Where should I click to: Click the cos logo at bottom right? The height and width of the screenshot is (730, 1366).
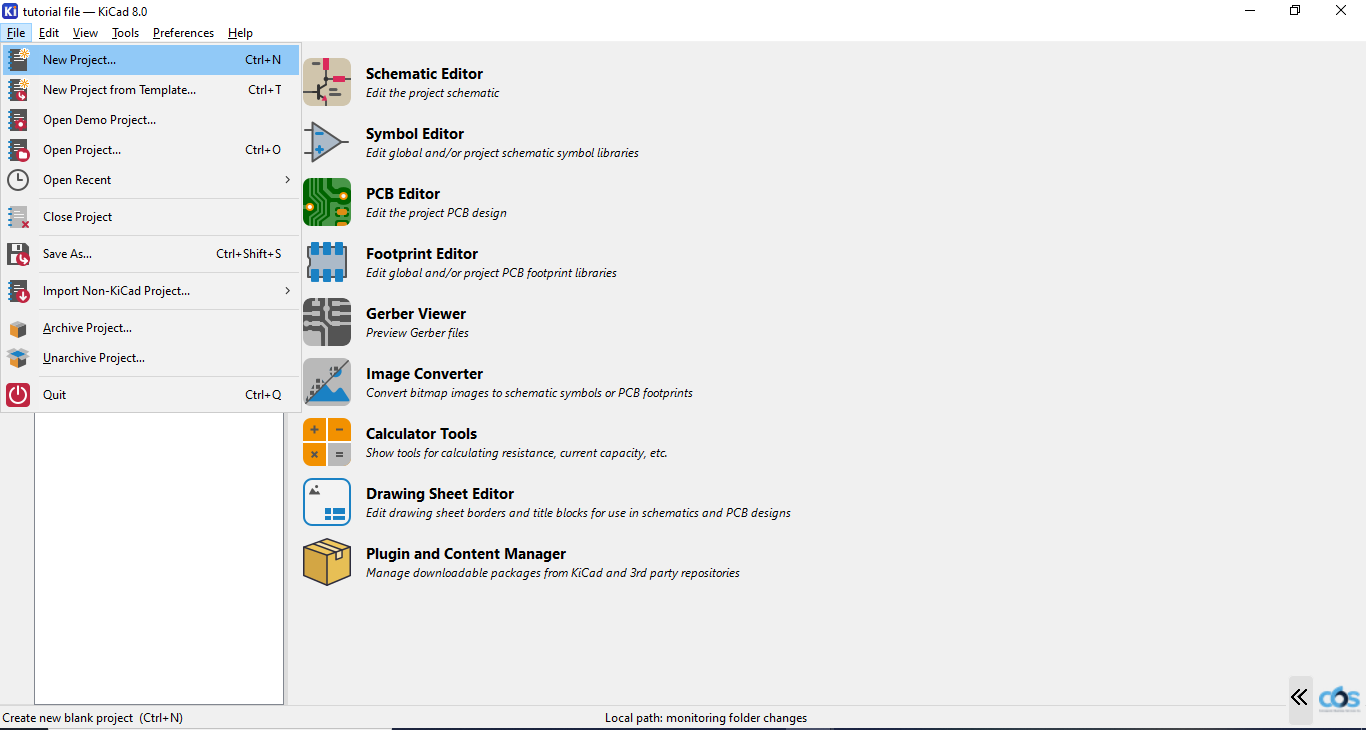pos(1340,698)
